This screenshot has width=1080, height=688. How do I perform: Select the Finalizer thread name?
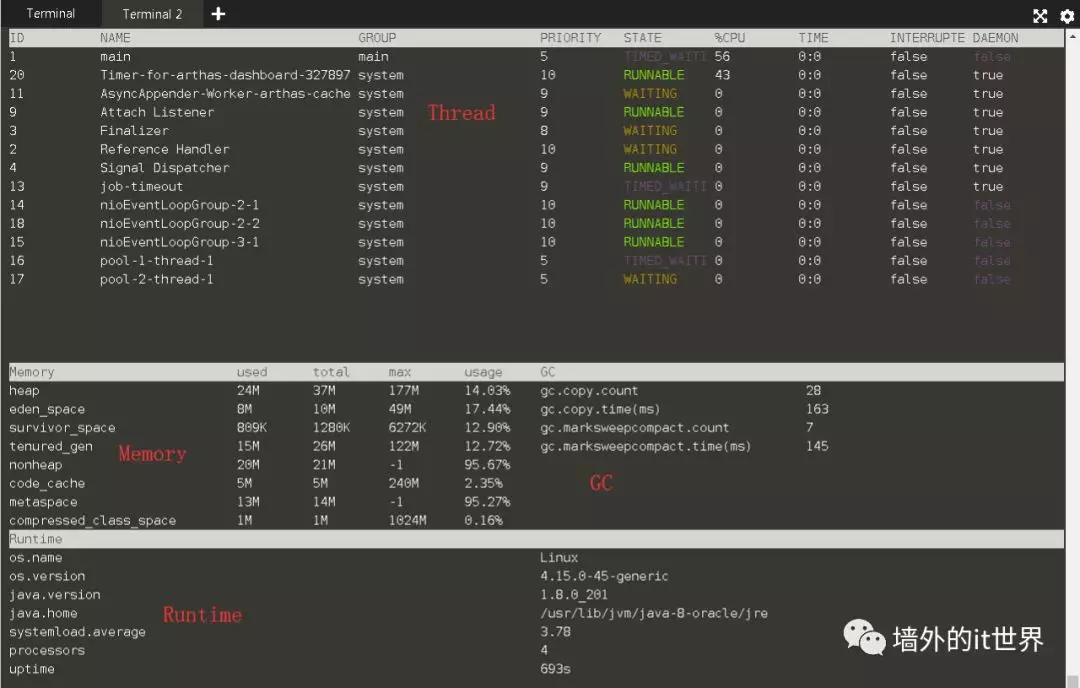coord(134,131)
